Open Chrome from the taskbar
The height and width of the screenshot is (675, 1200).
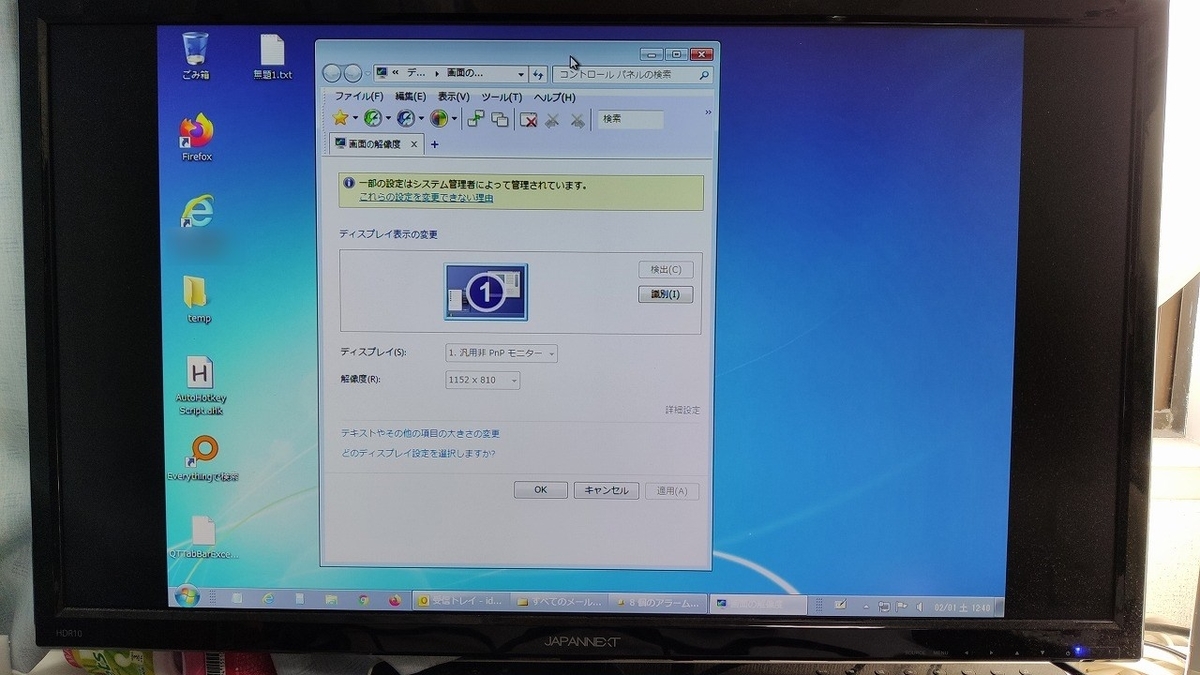pos(364,601)
